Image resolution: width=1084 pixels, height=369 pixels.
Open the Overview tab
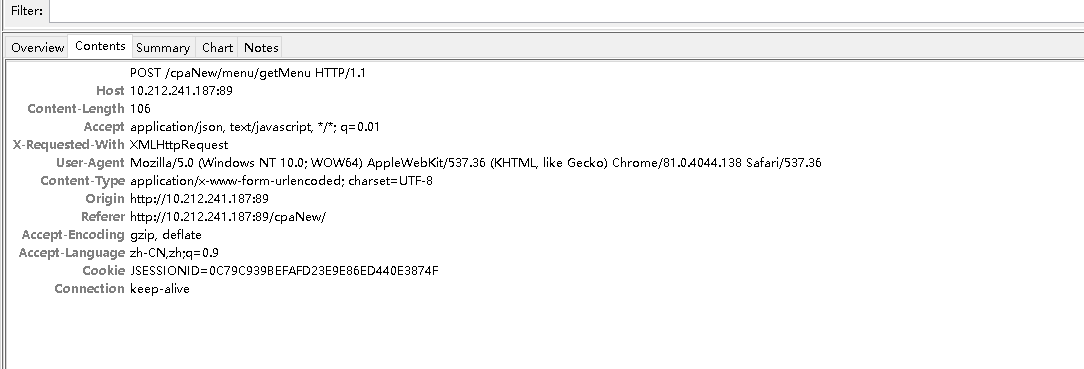pyautogui.click(x=37, y=48)
